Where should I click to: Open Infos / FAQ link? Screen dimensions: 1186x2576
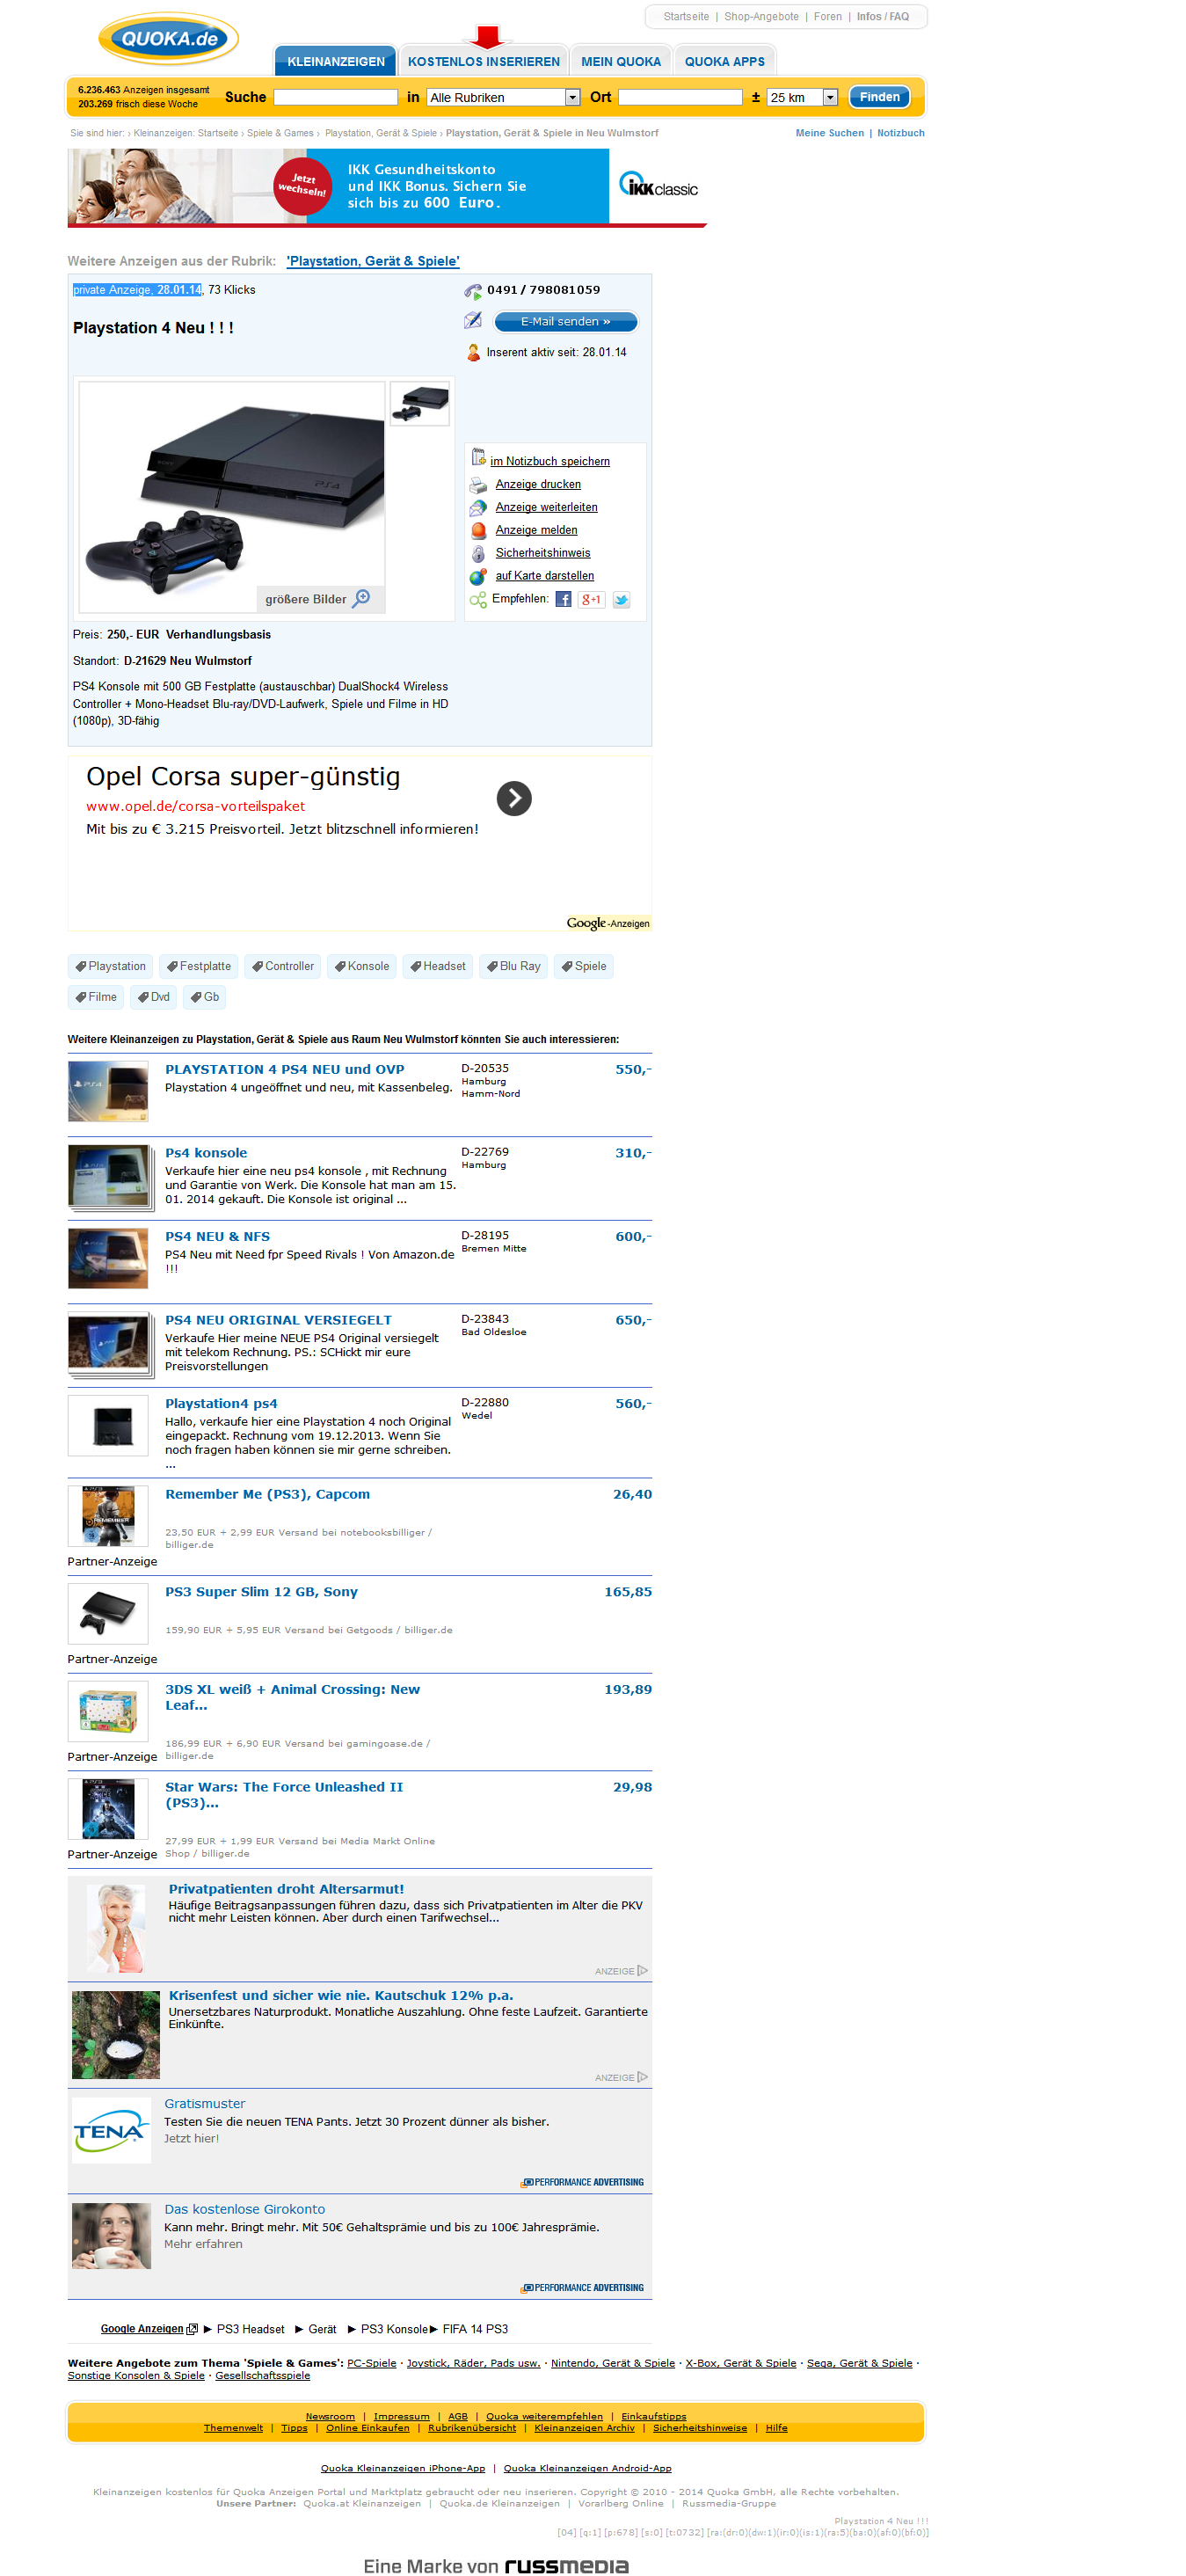882,17
